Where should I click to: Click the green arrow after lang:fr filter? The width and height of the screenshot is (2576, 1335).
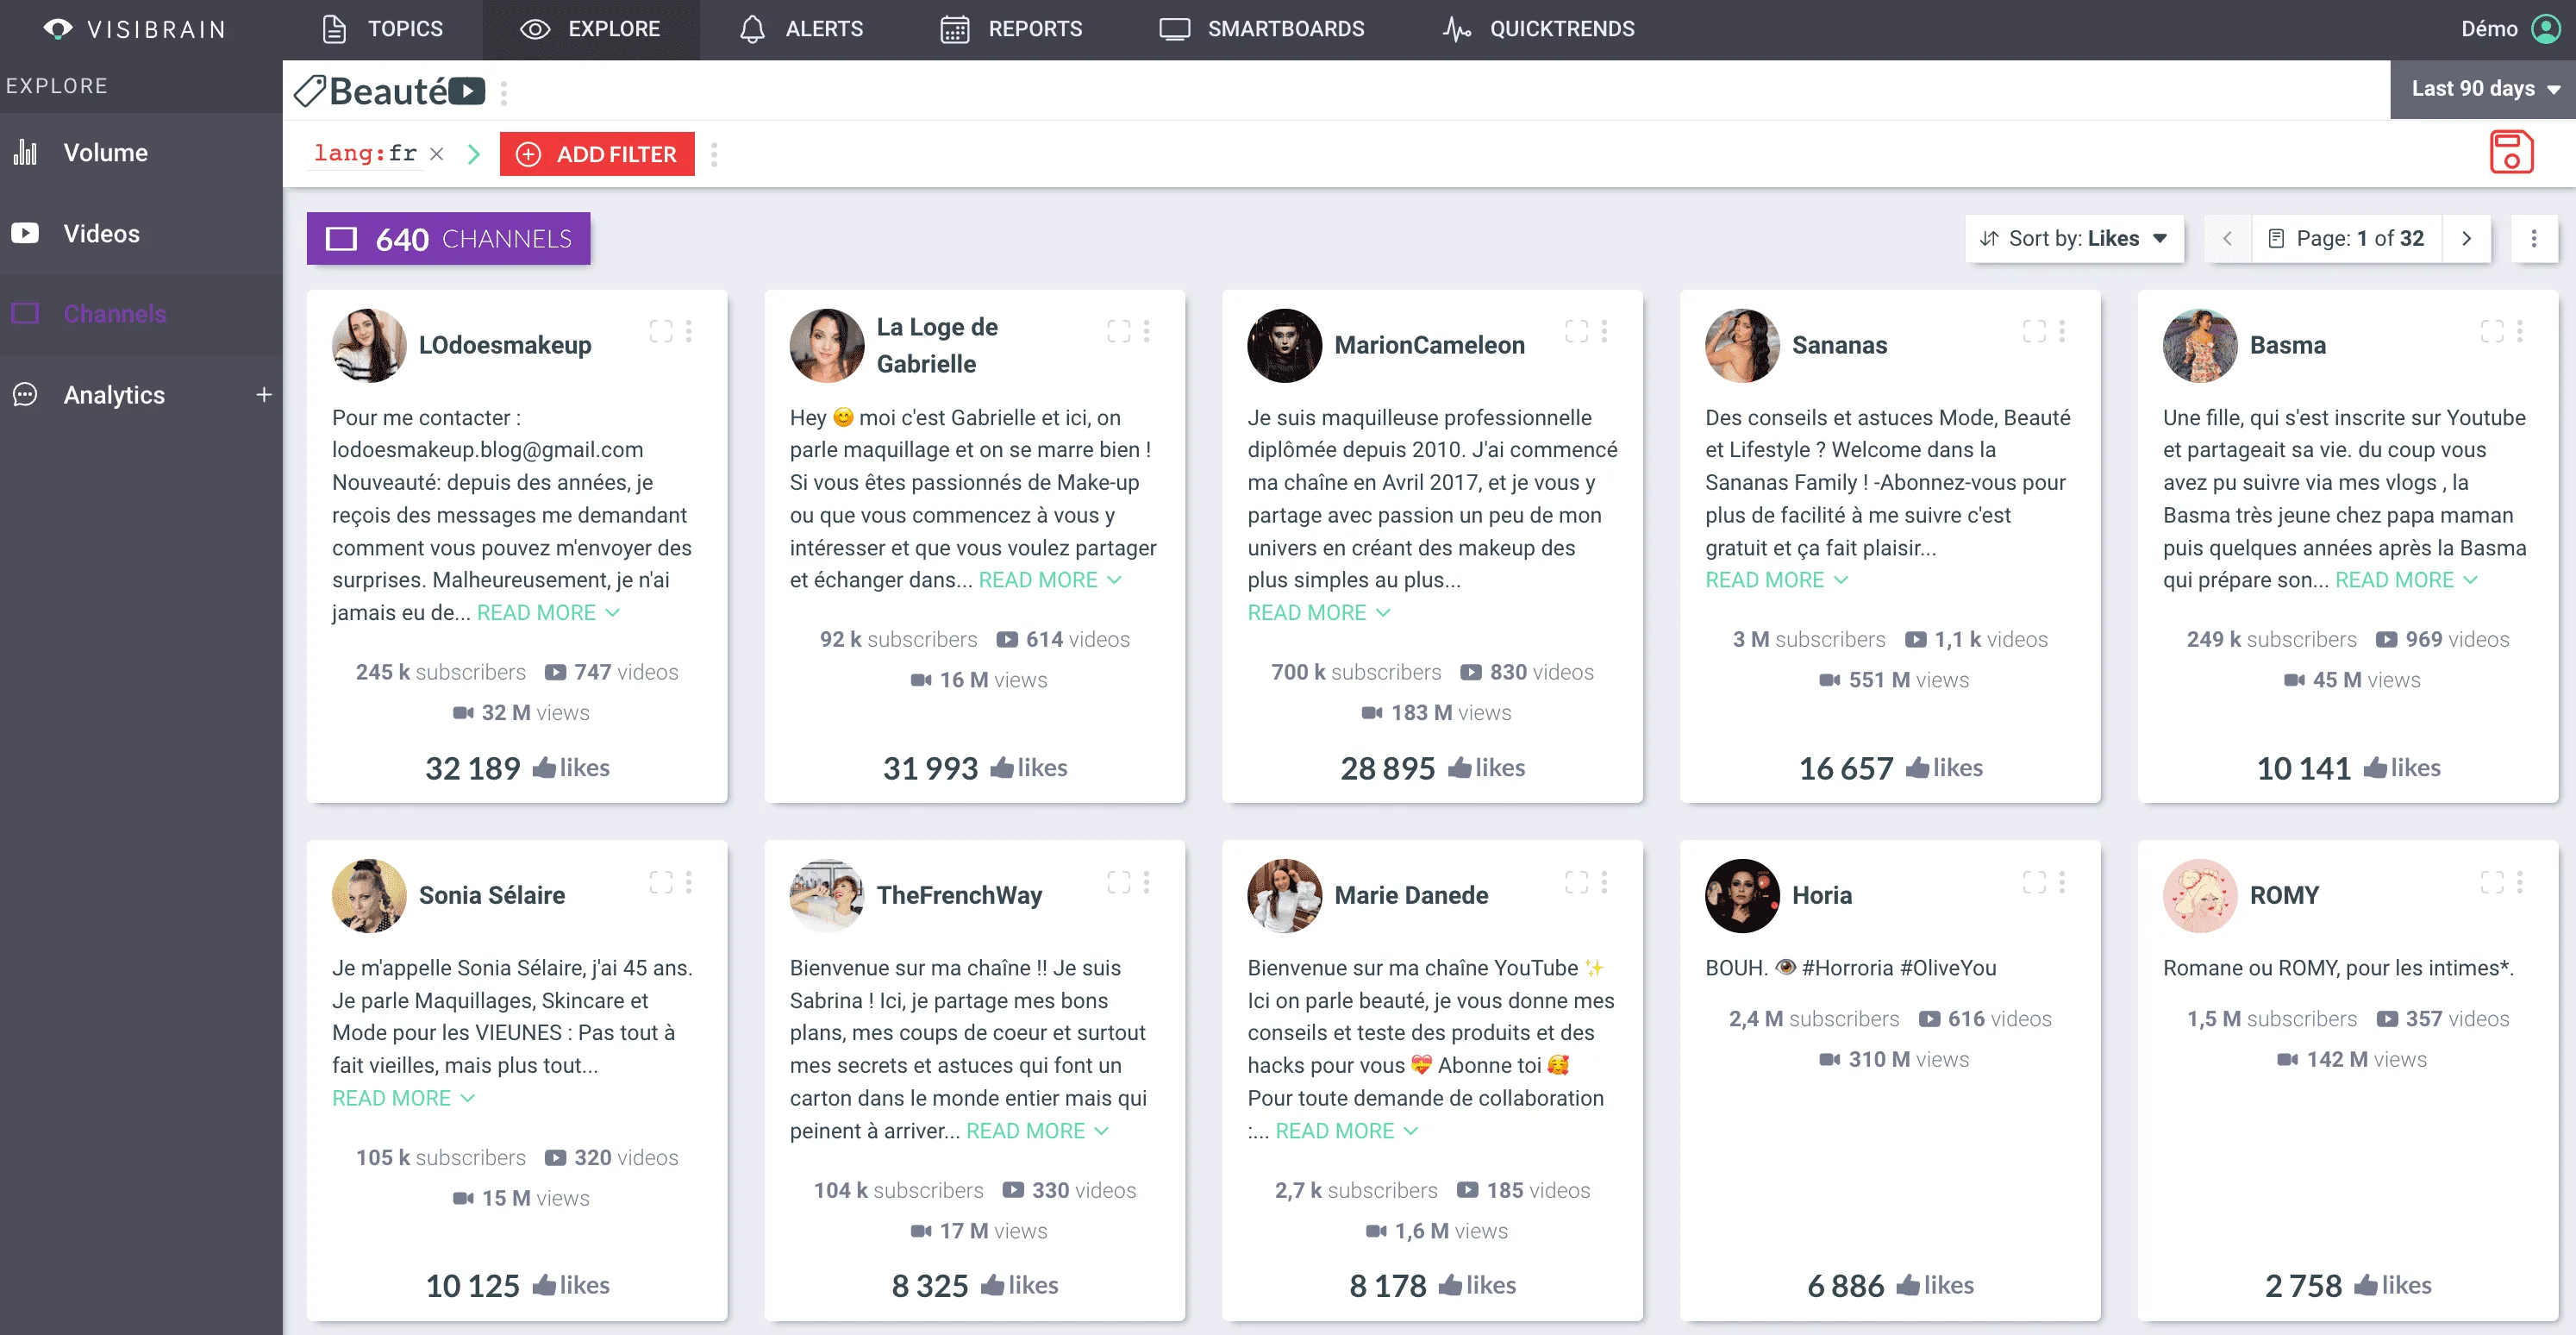(x=474, y=154)
